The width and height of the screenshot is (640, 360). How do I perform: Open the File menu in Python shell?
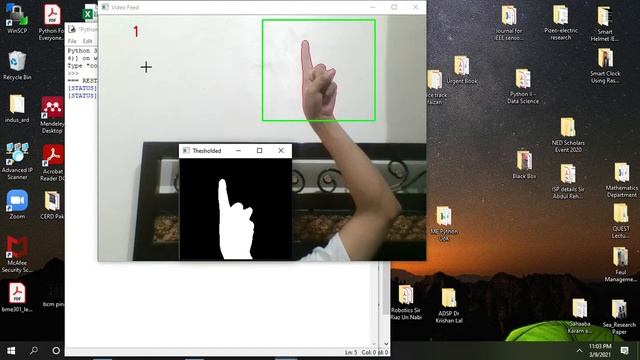(72, 41)
